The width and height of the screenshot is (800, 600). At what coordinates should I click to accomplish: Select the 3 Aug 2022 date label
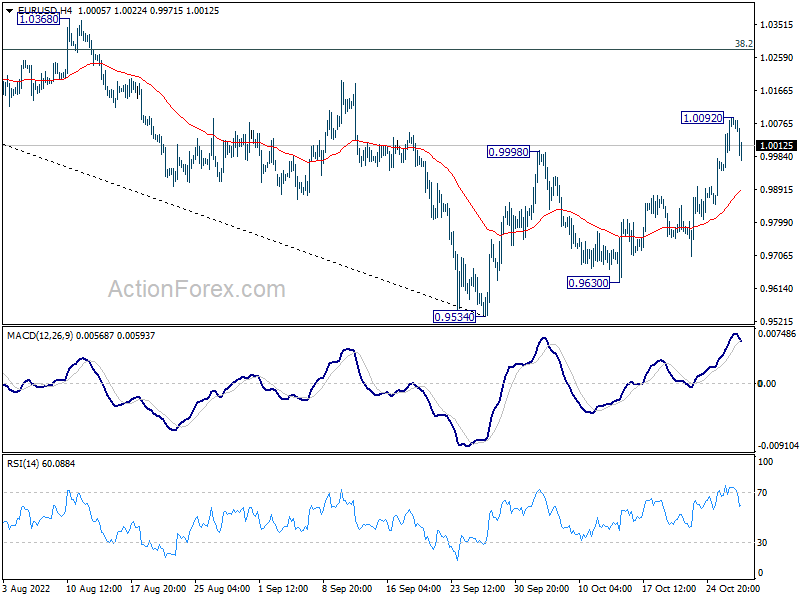click(27, 589)
